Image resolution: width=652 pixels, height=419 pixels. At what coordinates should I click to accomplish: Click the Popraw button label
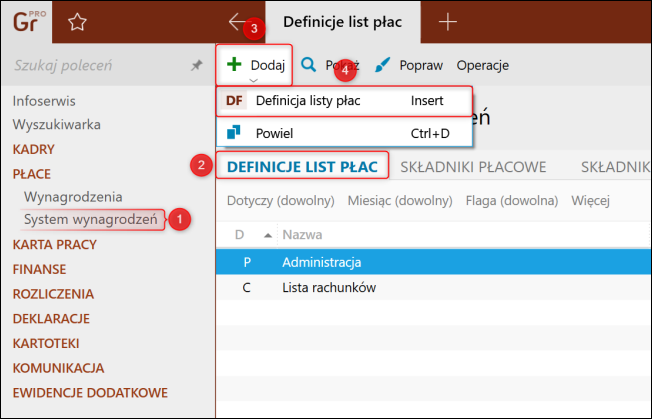(421, 65)
